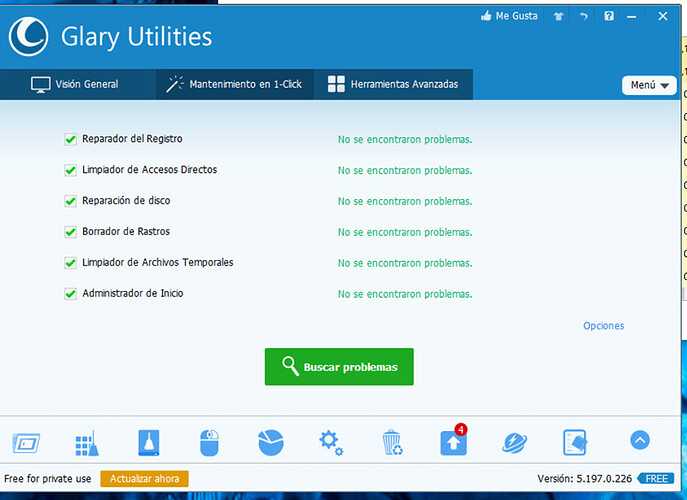Click the Me Gusta thumbs-up icon
This screenshot has width=687, height=500.
486,16
